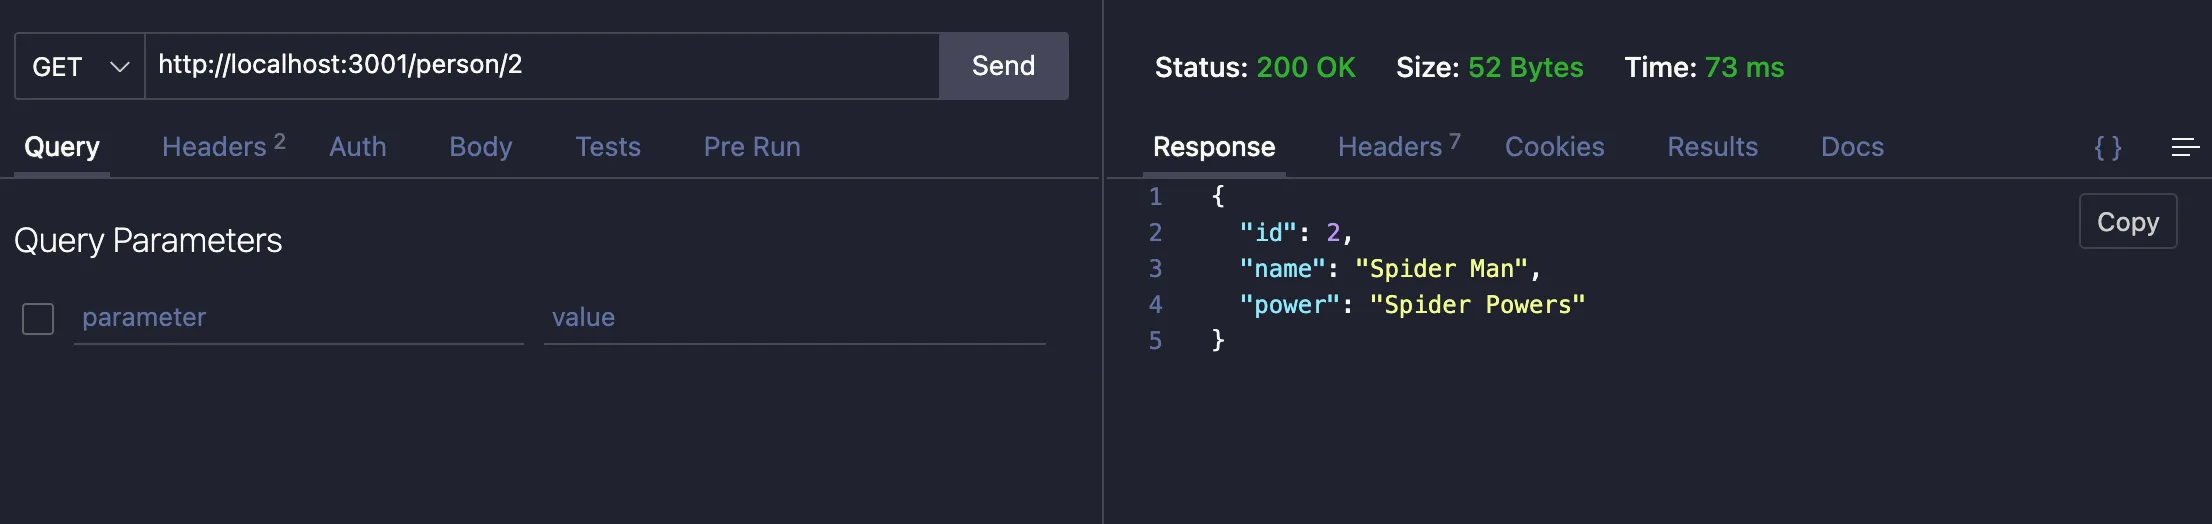Image resolution: width=2212 pixels, height=524 pixels.
Task: Show the Results tab
Action: click(x=1711, y=147)
